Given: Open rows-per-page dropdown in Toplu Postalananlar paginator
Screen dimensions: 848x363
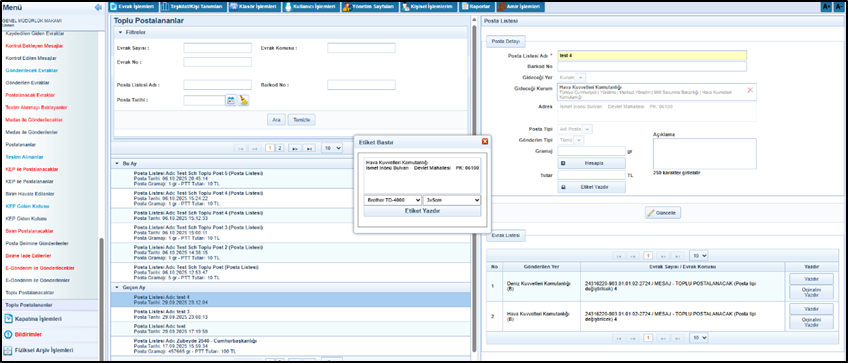Looking at the screenshot, I should [x=332, y=148].
